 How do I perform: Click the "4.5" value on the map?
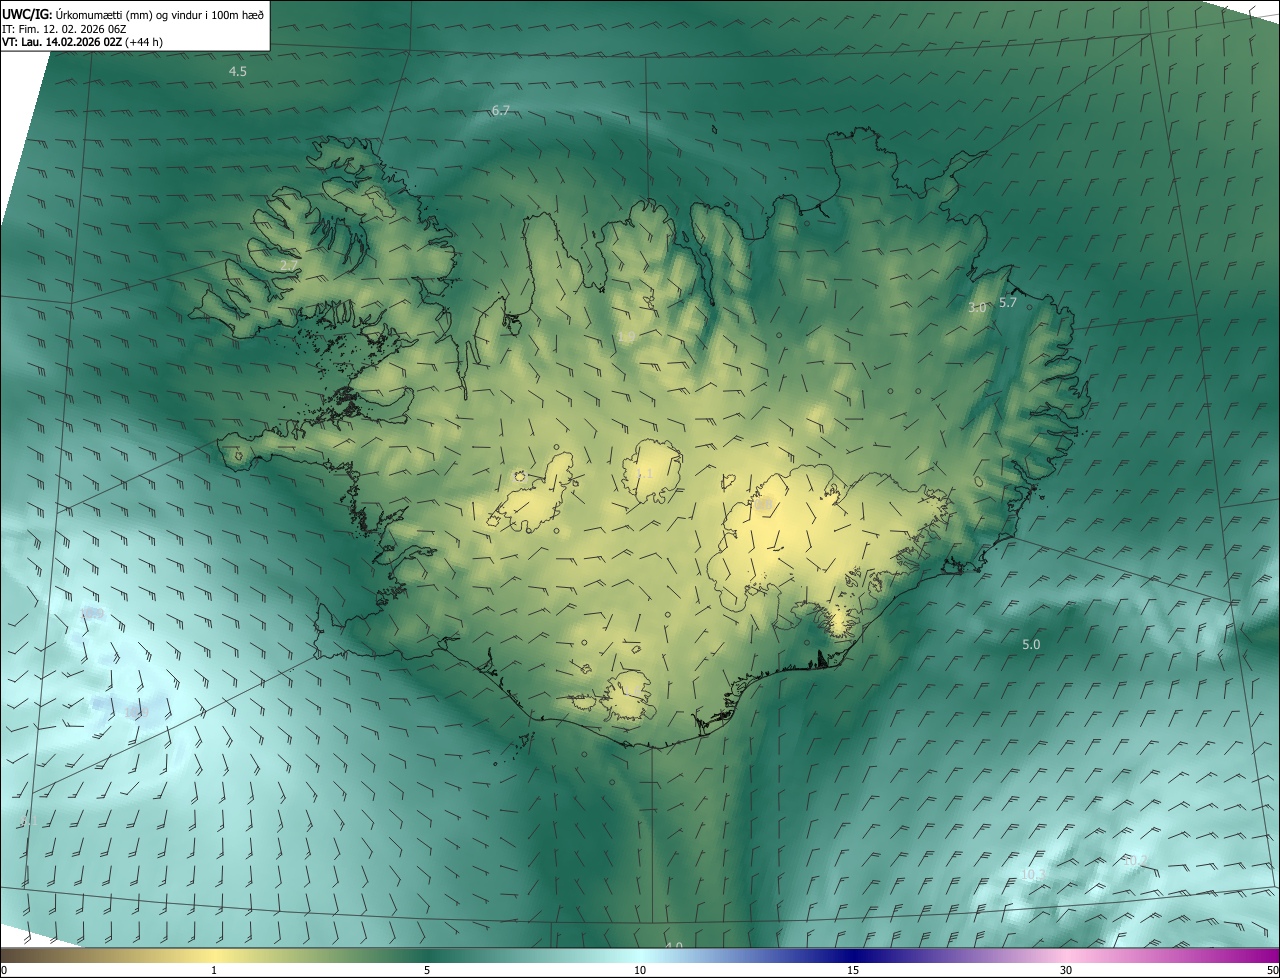pos(238,72)
